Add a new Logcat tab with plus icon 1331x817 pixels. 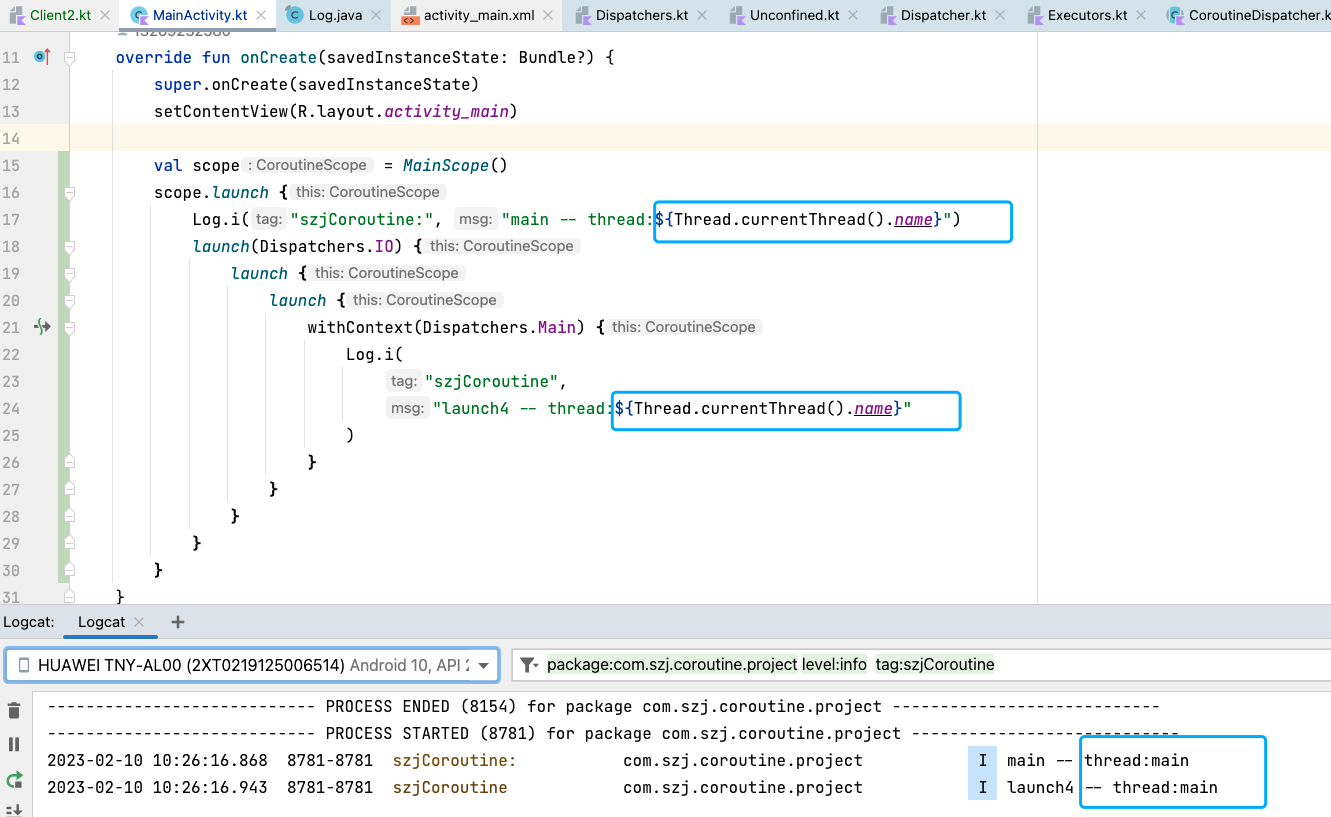178,622
